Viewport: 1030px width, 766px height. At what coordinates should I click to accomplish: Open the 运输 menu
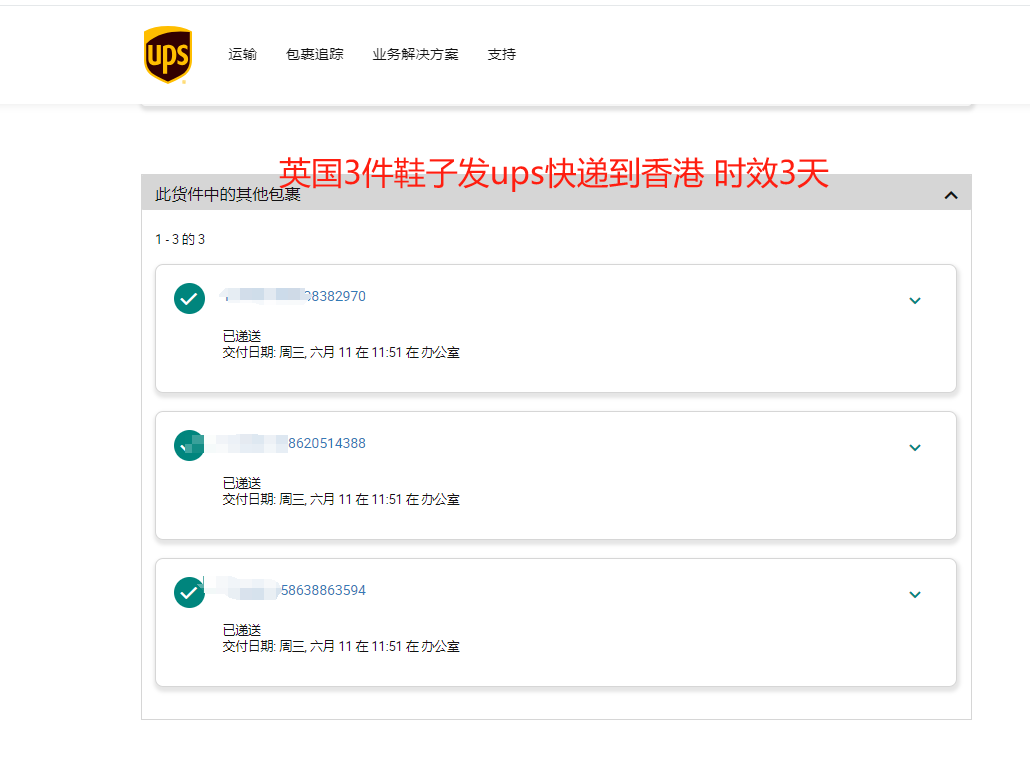242,55
